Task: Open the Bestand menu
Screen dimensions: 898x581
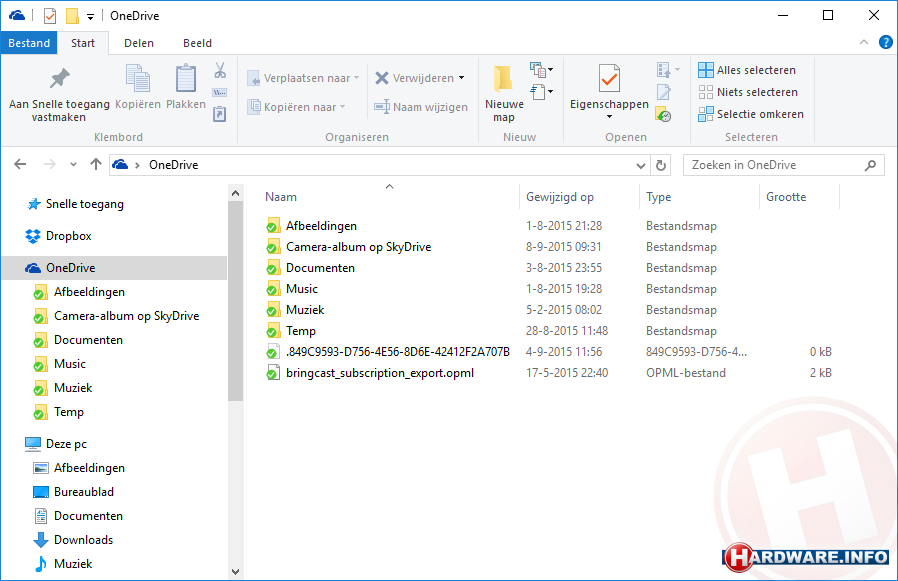Action: [29, 43]
